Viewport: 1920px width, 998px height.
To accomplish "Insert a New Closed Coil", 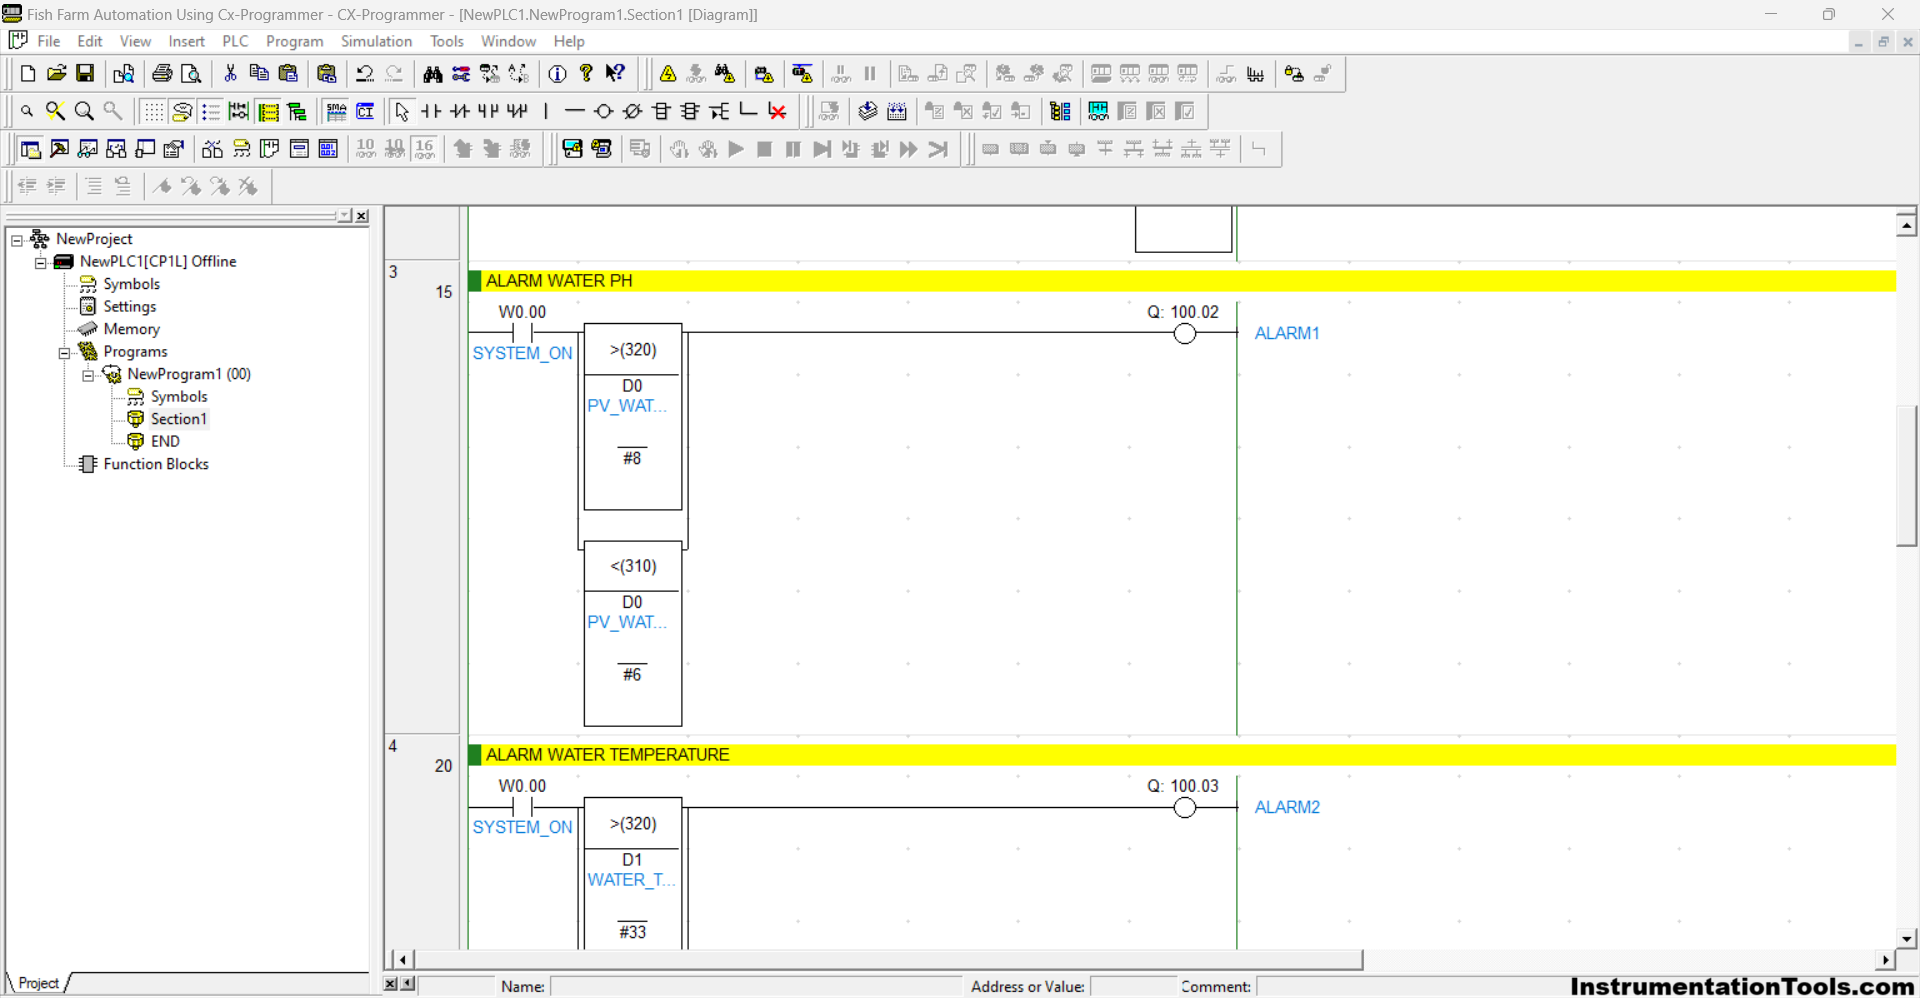I will (x=632, y=111).
